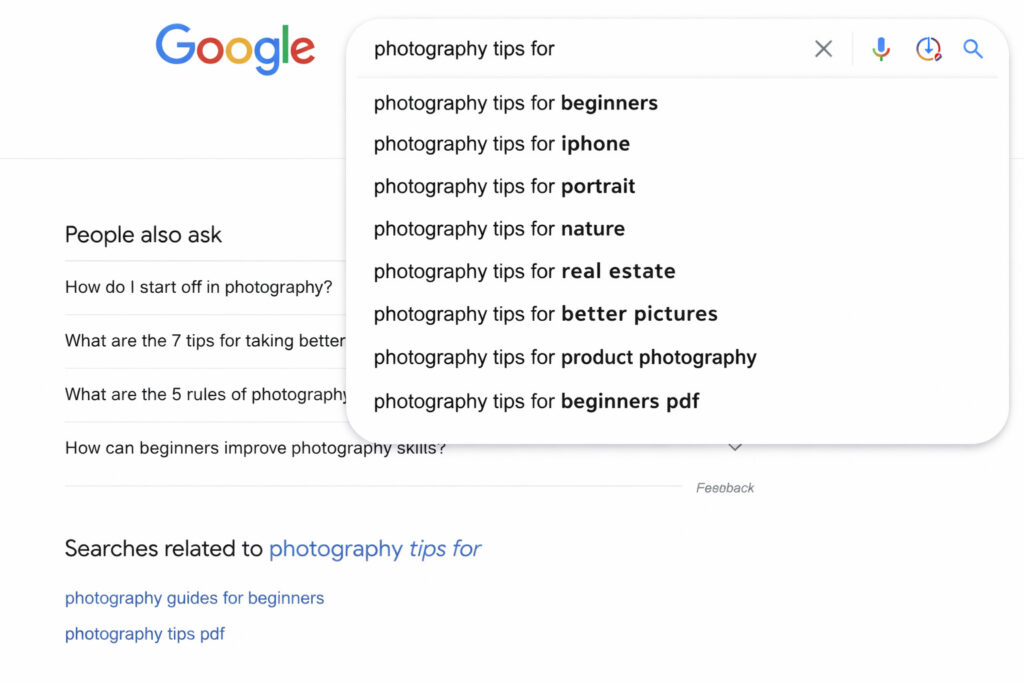Click the magnifying glass search icon

pyautogui.click(x=973, y=49)
